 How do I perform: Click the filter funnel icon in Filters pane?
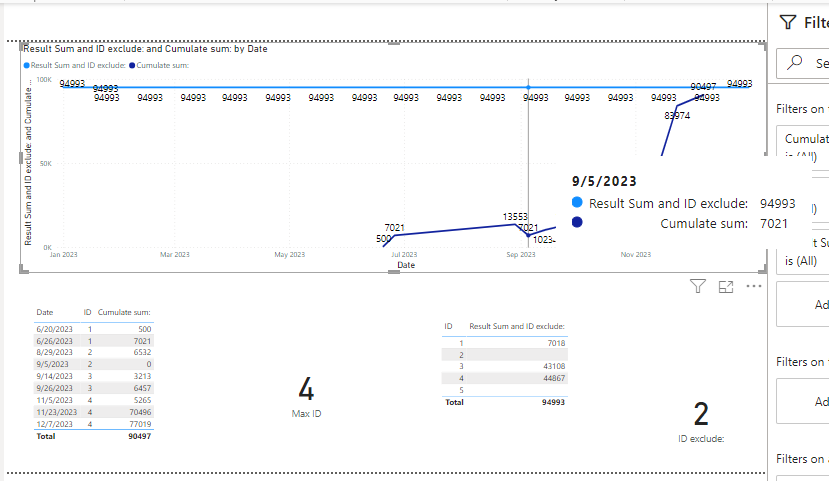pos(788,22)
